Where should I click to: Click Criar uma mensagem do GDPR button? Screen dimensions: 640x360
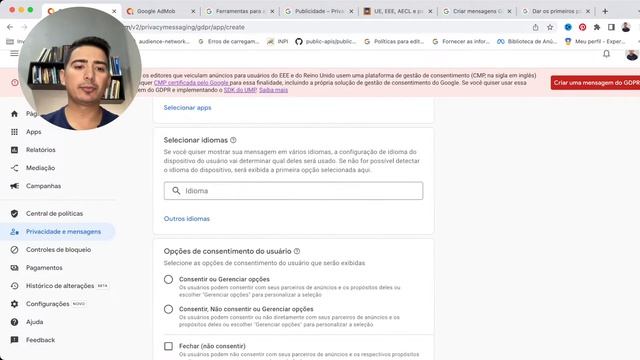click(596, 82)
